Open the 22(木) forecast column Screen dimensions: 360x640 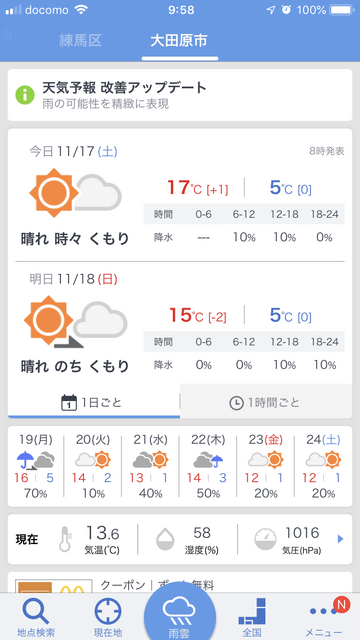[x=209, y=467]
